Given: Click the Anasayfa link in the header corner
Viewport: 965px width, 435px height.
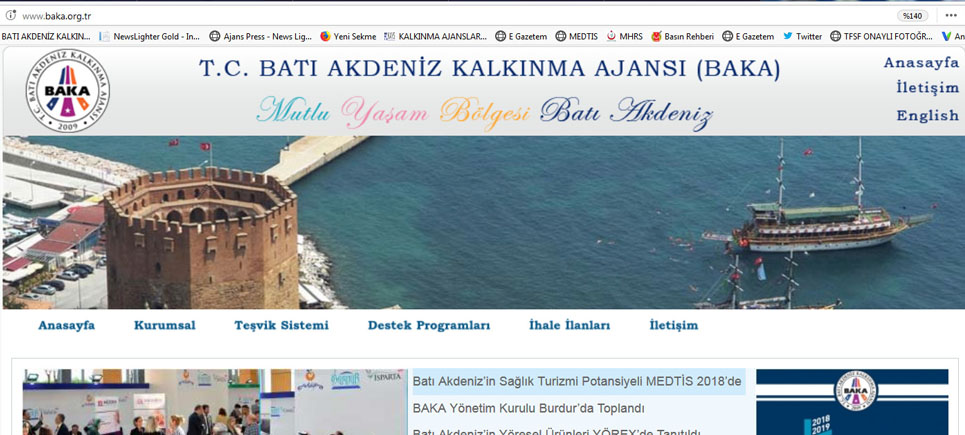Looking at the screenshot, I should 921,62.
